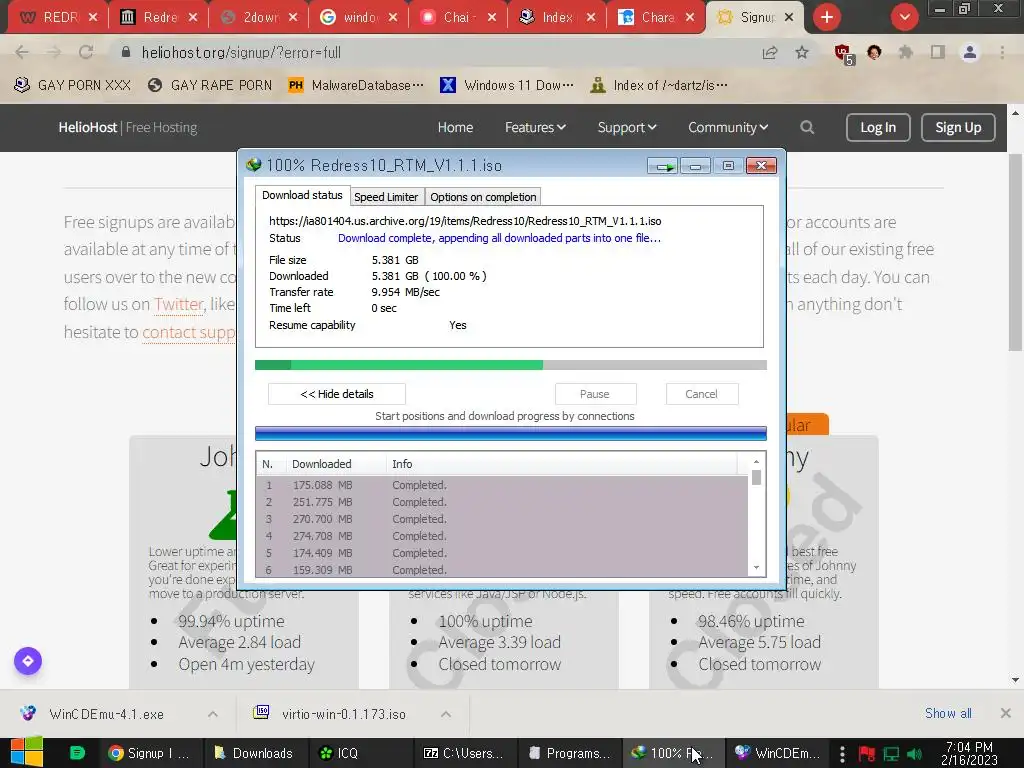Switch to the 2down browser tab

pos(258,17)
